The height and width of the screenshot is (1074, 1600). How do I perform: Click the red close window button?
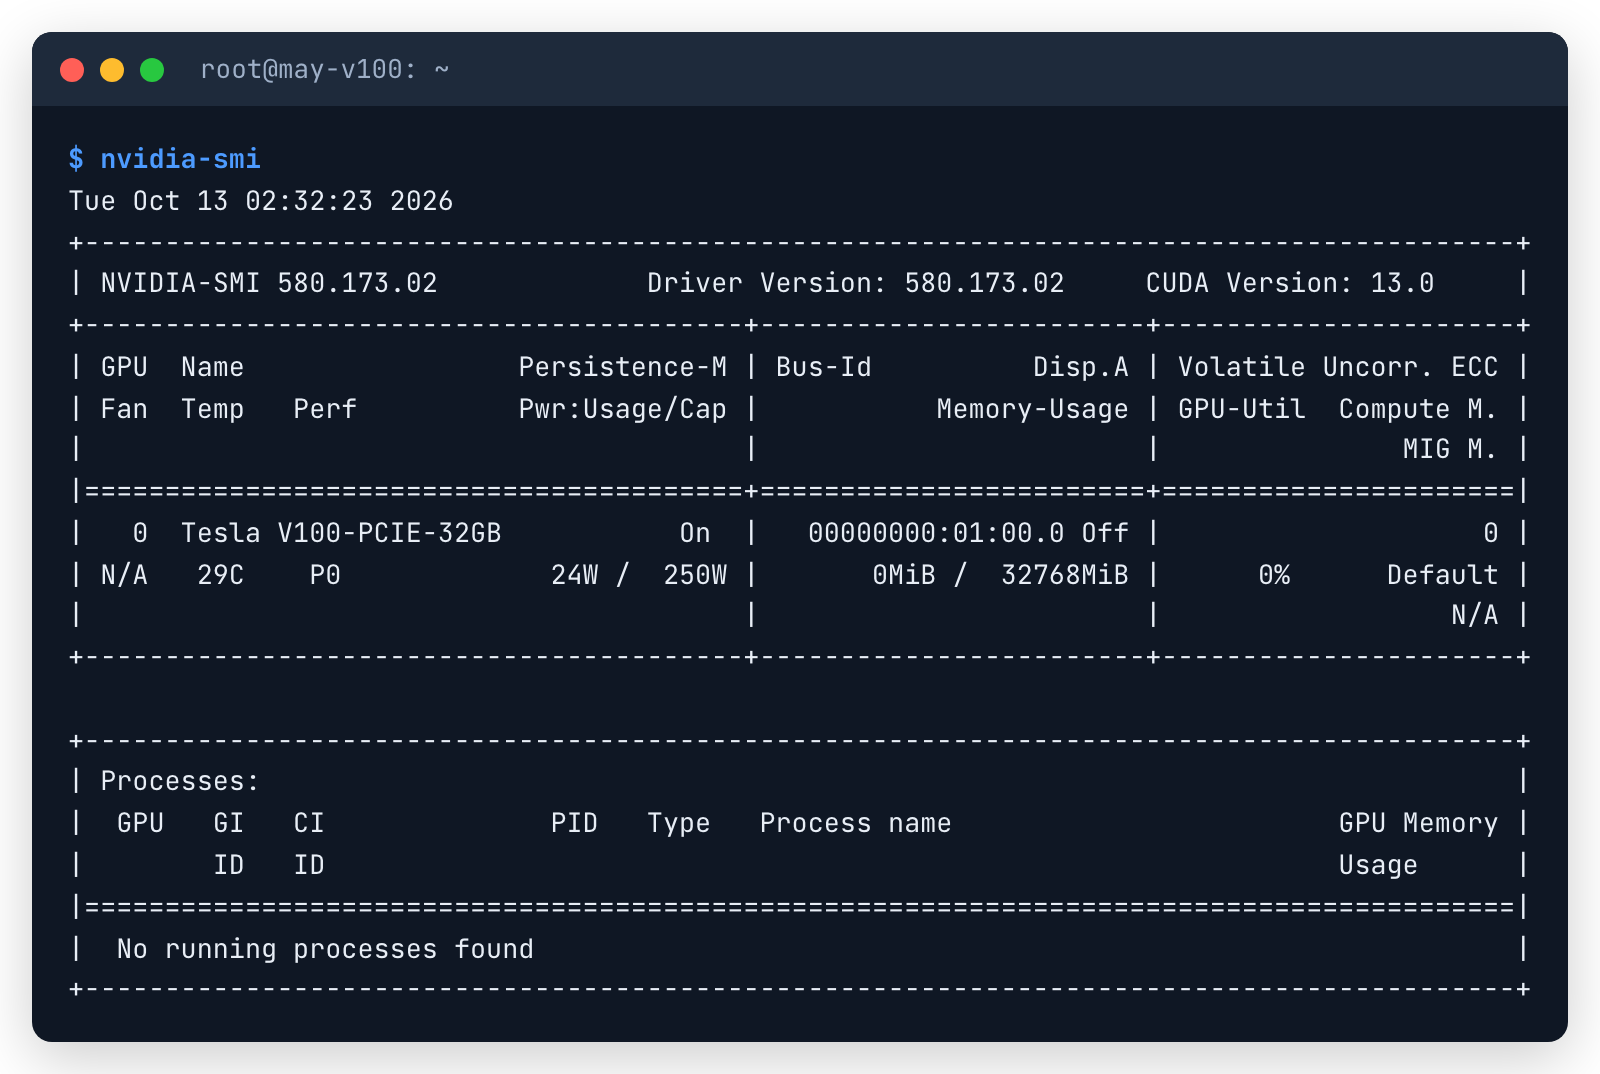click(x=72, y=70)
